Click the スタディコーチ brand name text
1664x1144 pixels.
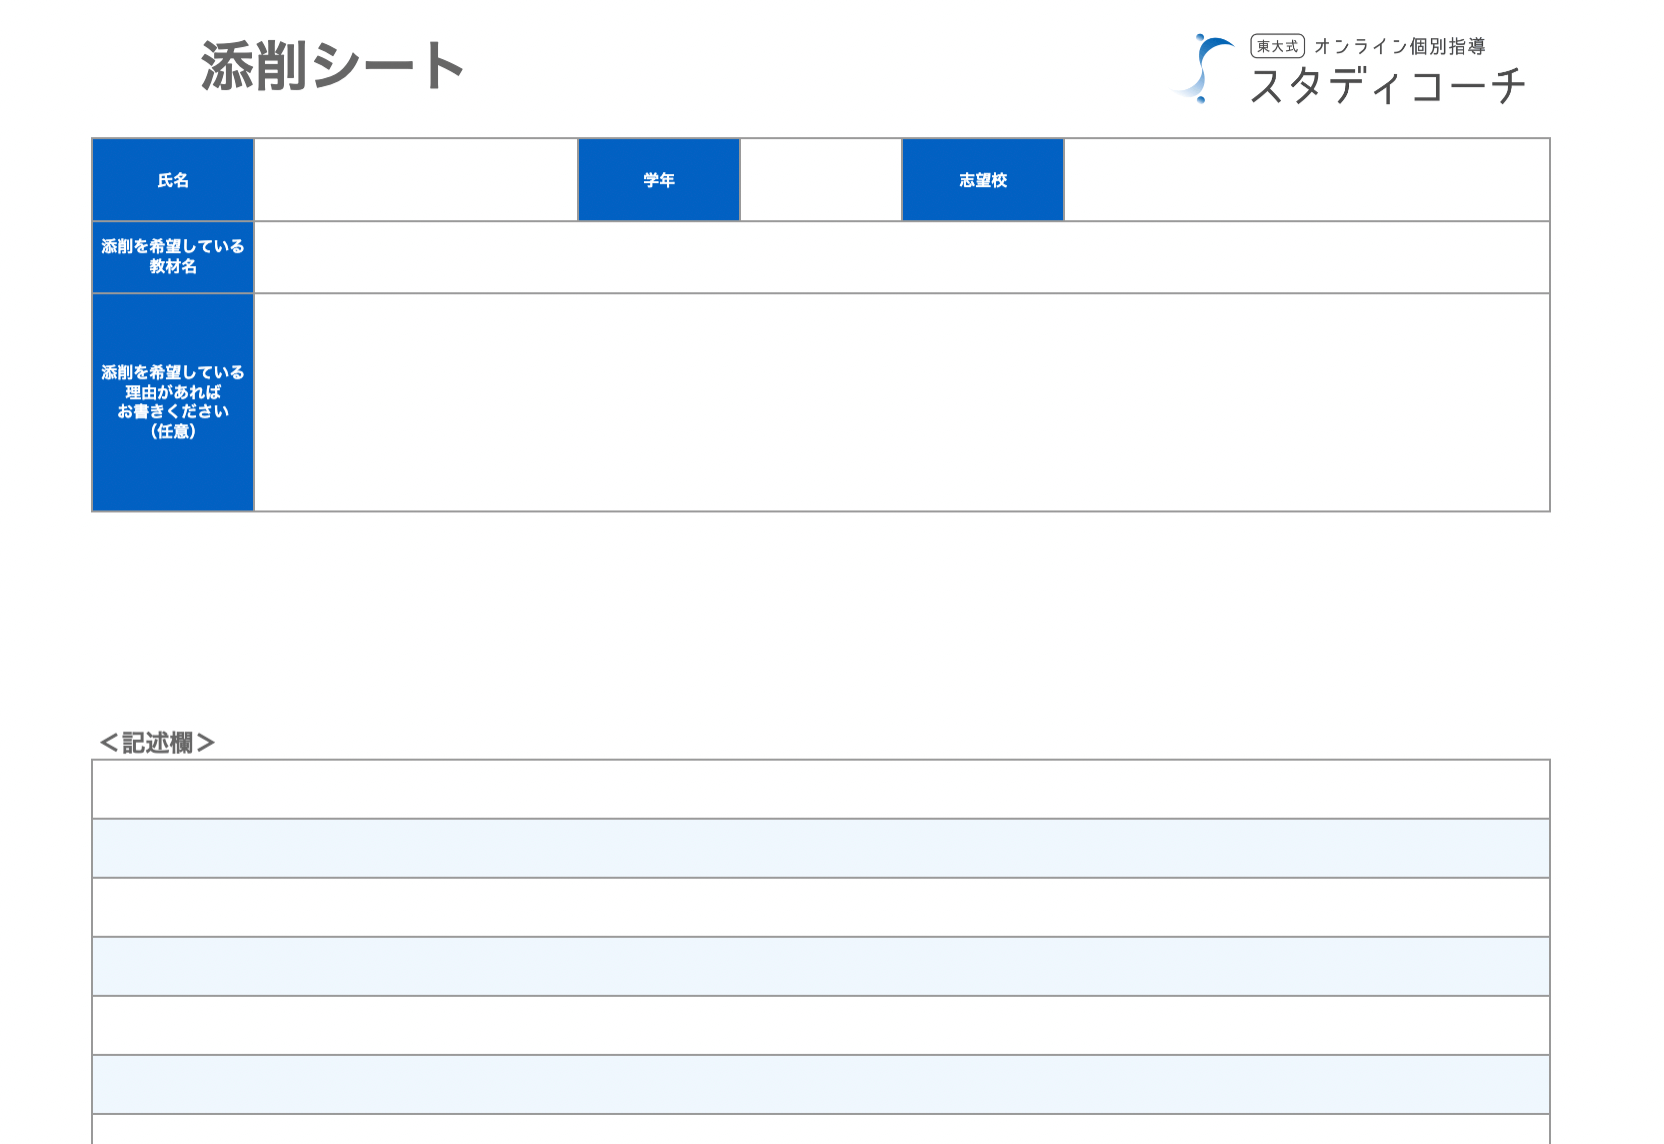point(1388,86)
